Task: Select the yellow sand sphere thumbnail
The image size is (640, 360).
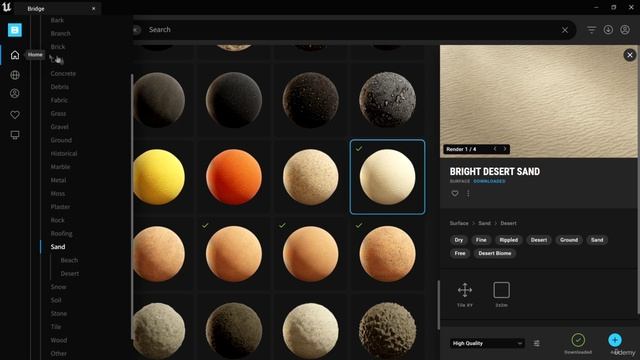Action: [x=159, y=177]
